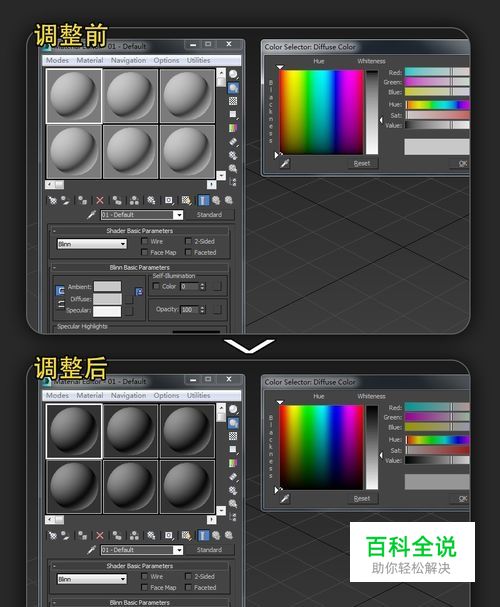Open Utilities menu in 调整后 editor
The image size is (500, 607).
tap(199, 396)
